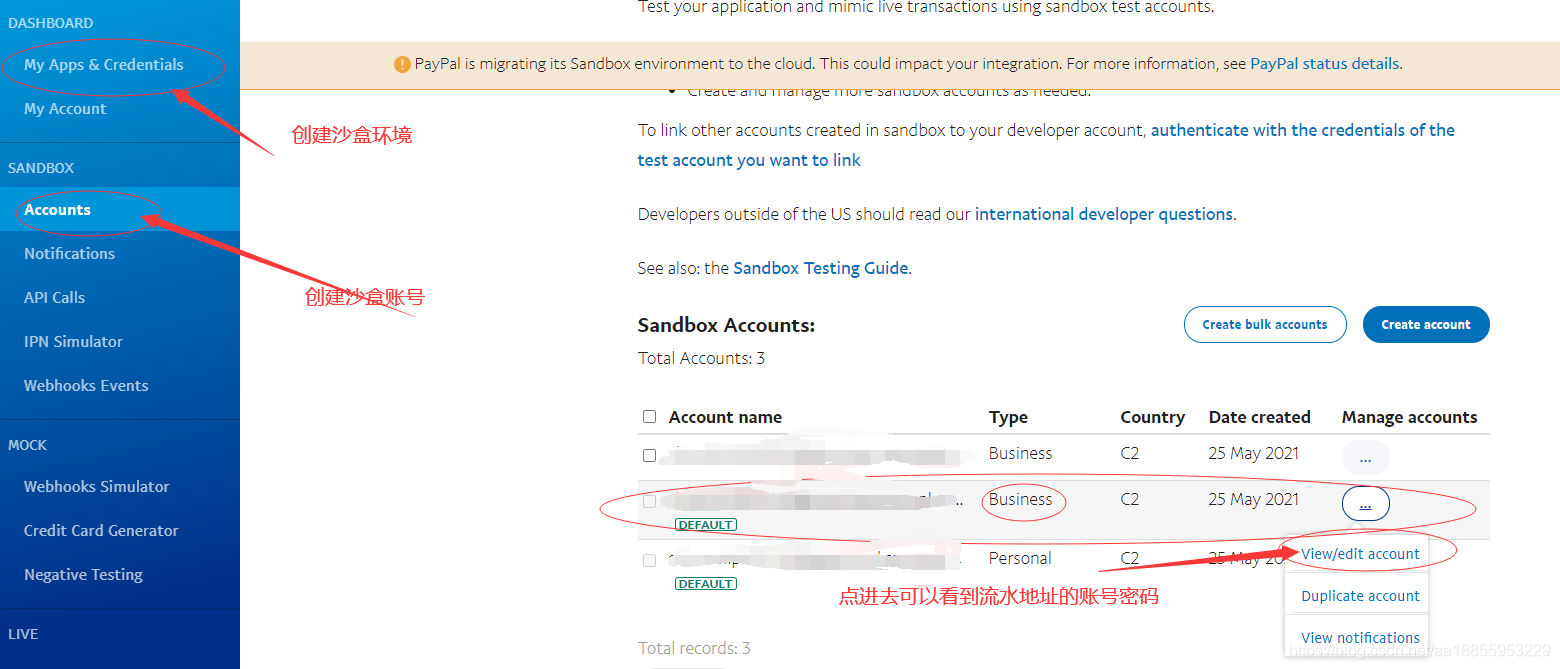Click DEFAULT badge under Business account

click(x=706, y=524)
